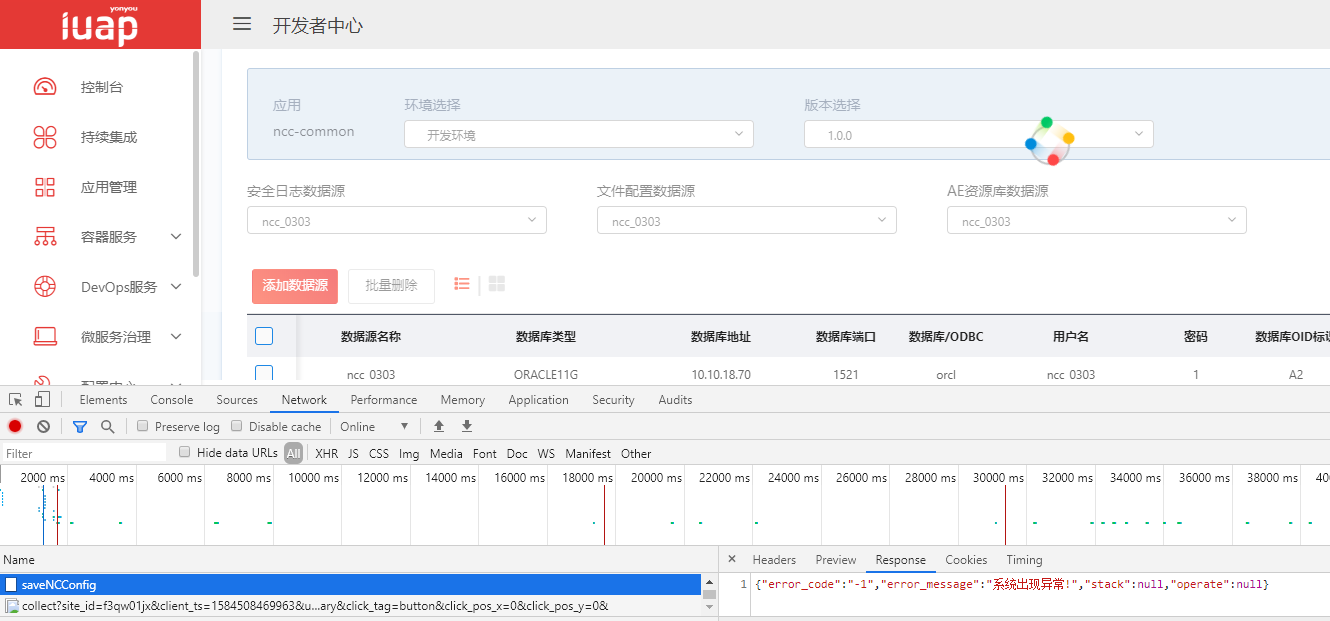
Task: Stop recording network log red button
Action: 15,426
